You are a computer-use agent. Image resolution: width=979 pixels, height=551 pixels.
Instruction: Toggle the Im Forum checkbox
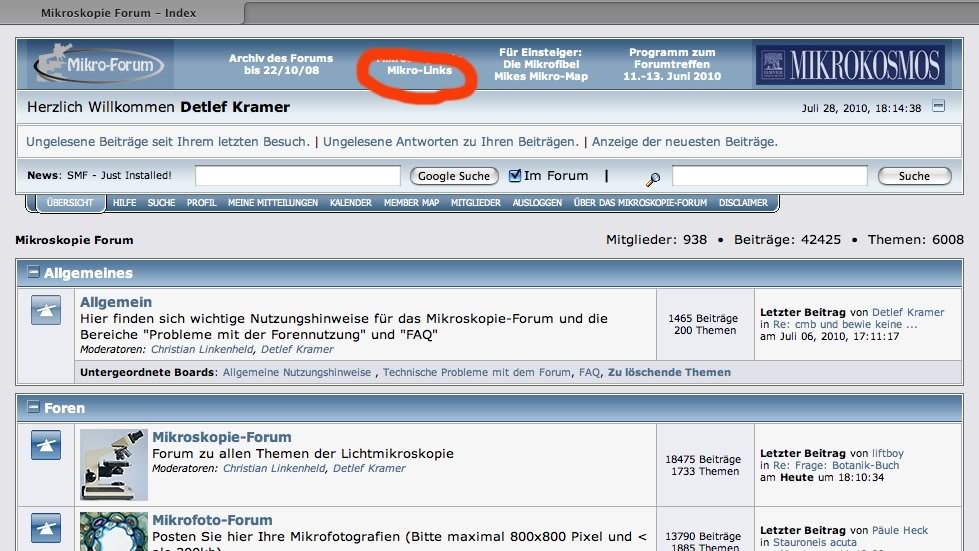(x=515, y=176)
